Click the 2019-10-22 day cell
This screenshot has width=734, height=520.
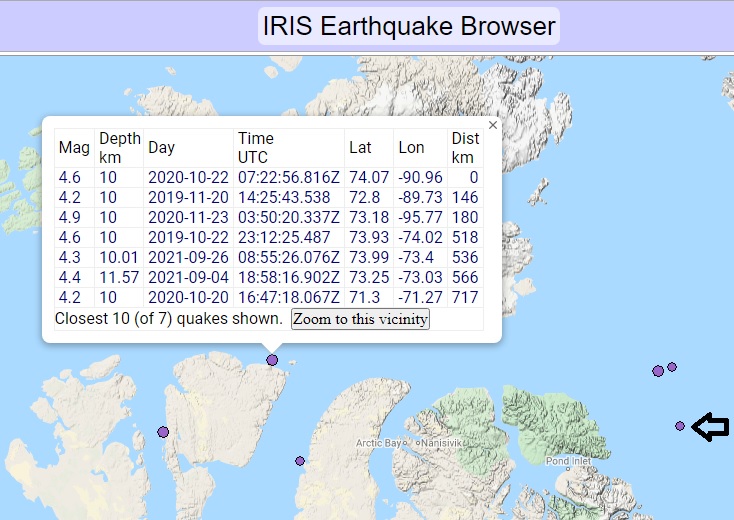coord(188,237)
